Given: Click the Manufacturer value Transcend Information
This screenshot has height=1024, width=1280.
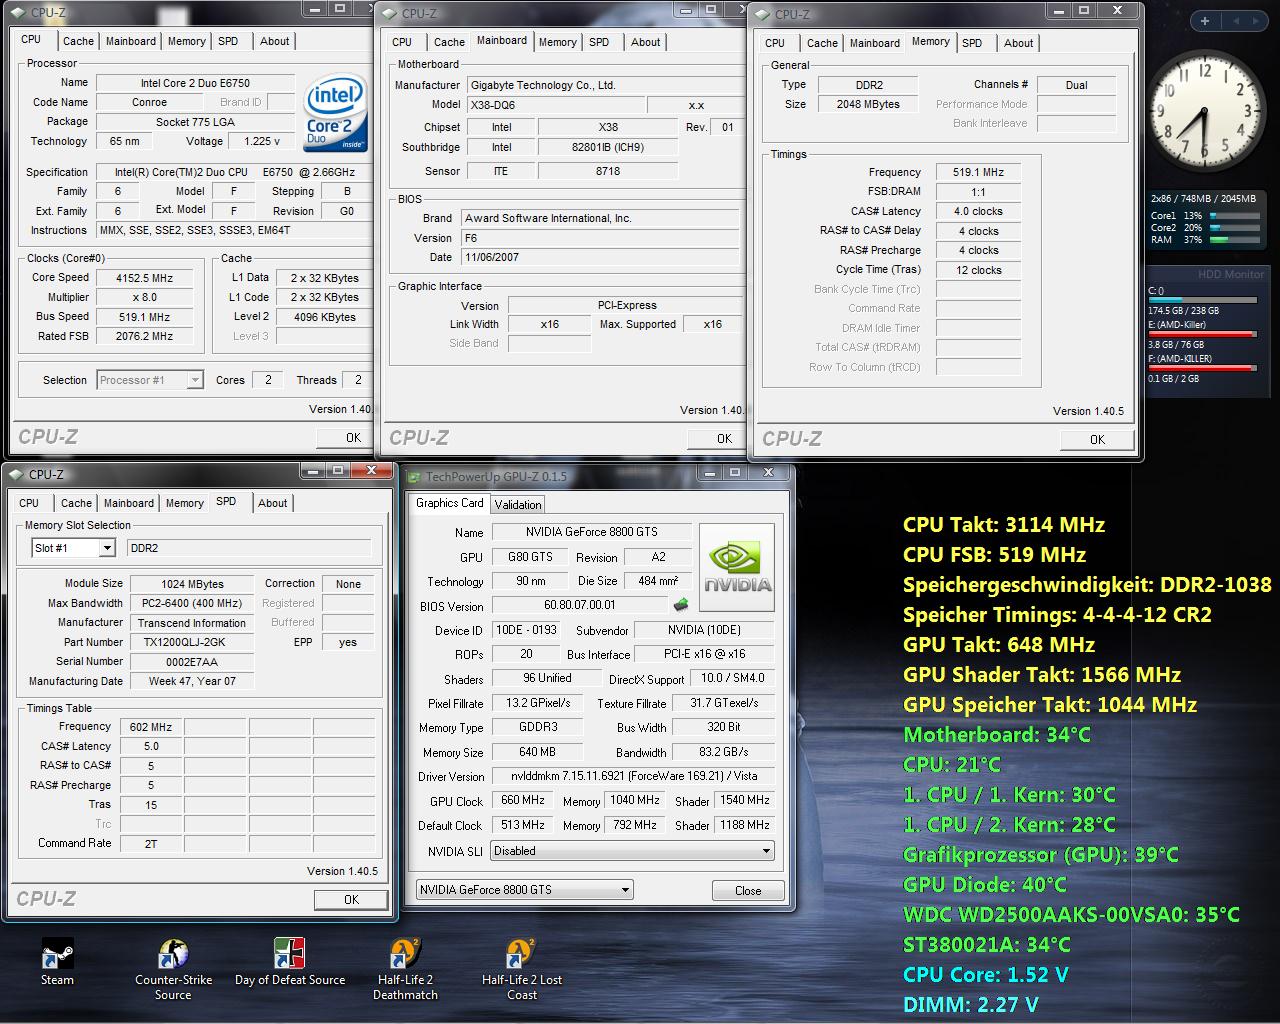Looking at the screenshot, I should (x=191, y=622).
